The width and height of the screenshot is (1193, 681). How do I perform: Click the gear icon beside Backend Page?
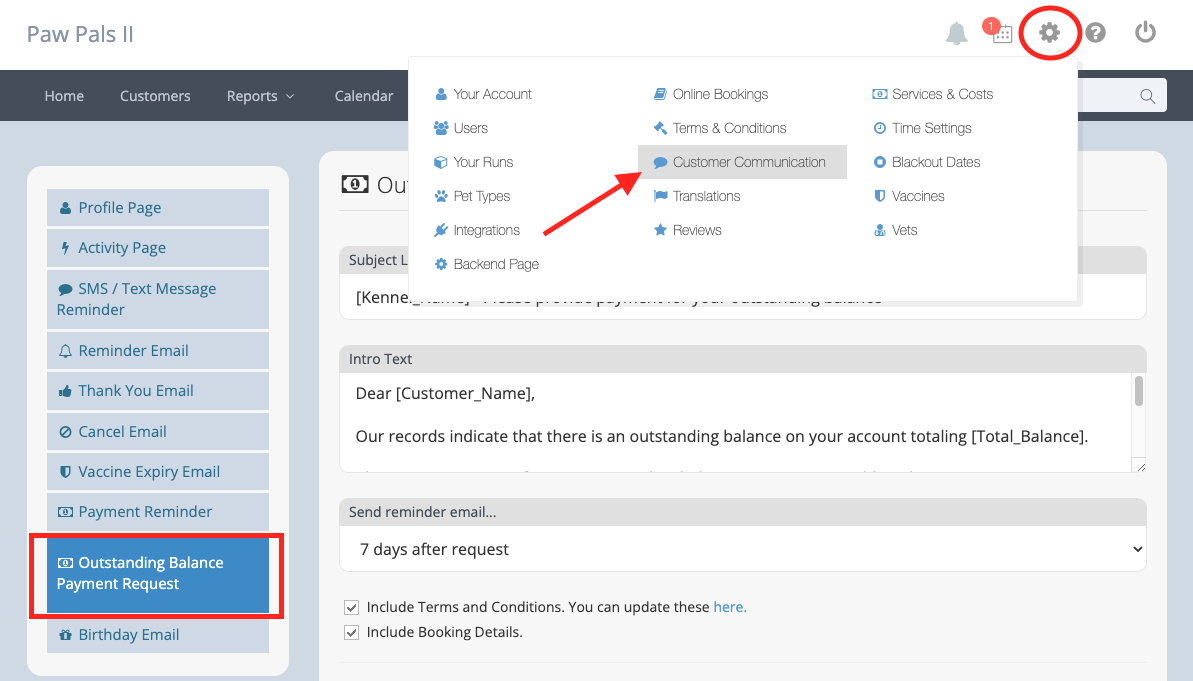(x=441, y=264)
